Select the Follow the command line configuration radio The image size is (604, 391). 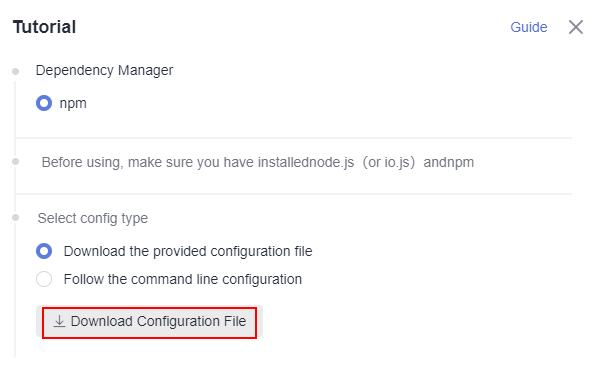pos(44,279)
